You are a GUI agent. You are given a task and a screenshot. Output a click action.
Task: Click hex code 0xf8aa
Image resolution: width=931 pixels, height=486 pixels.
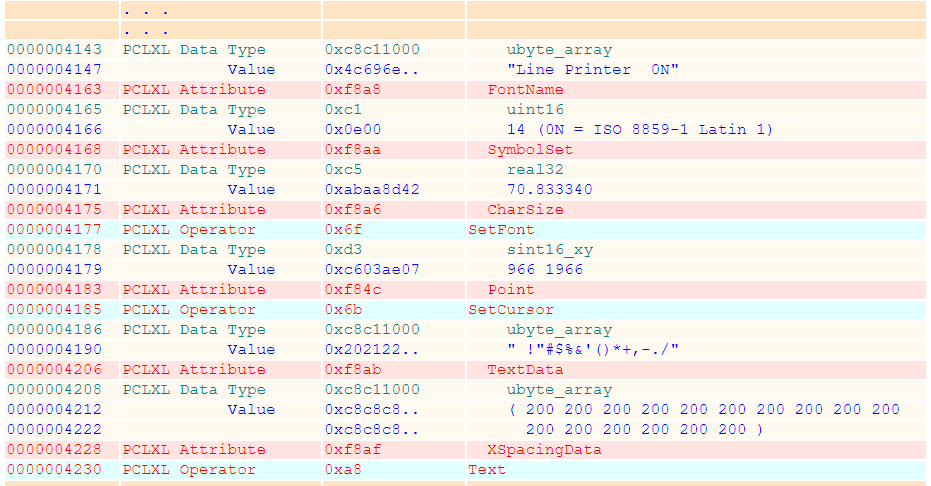(353, 150)
